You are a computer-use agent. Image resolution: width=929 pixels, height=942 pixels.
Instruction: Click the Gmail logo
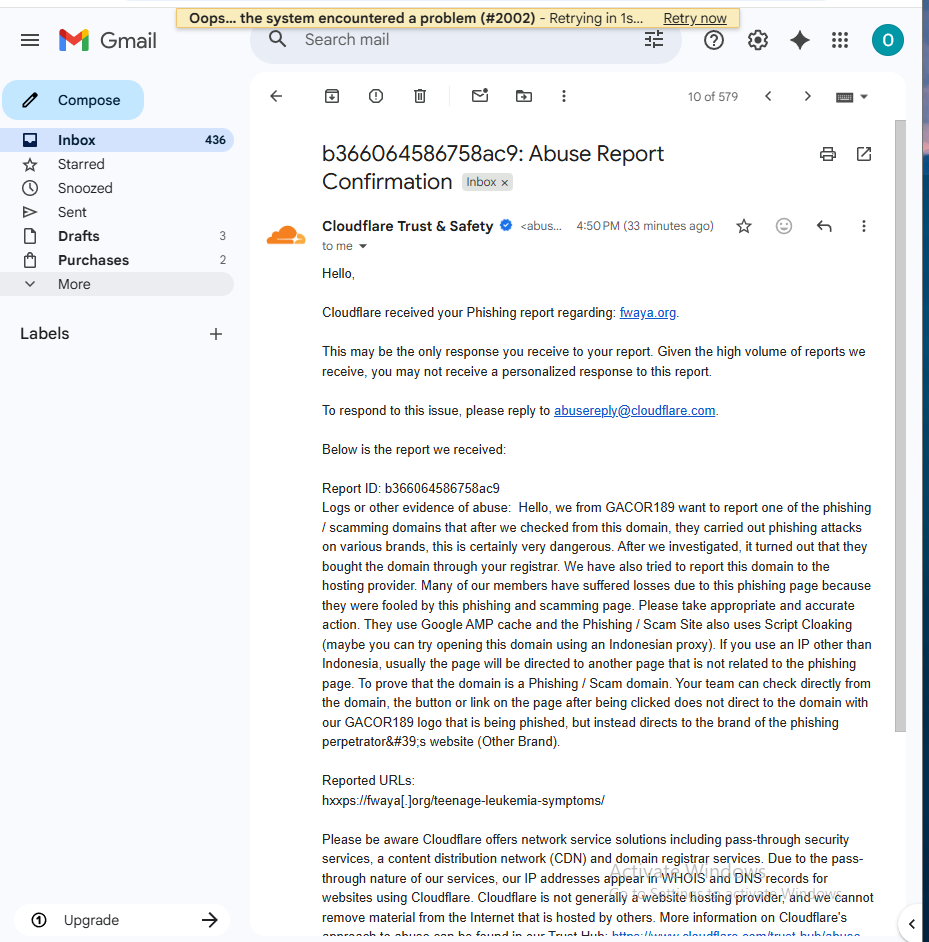pyautogui.click(x=108, y=40)
